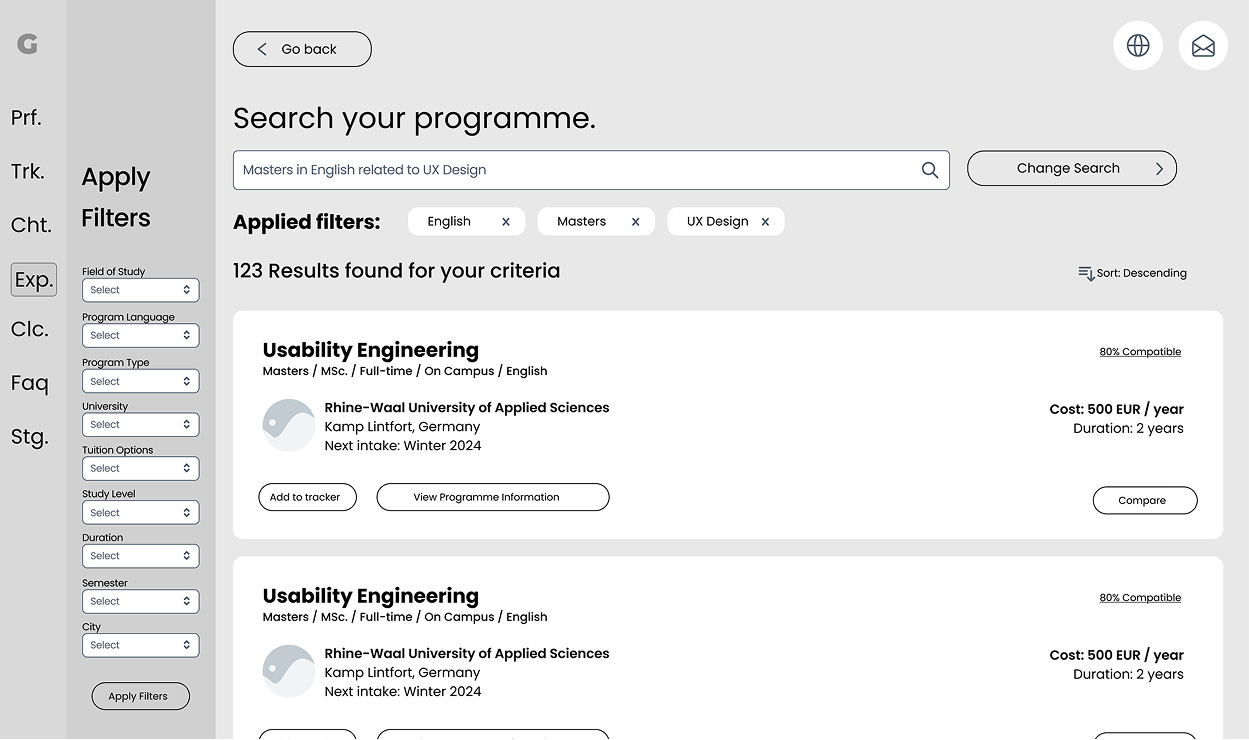
Task: Click Add to tracker on first result
Action: pyautogui.click(x=307, y=497)
